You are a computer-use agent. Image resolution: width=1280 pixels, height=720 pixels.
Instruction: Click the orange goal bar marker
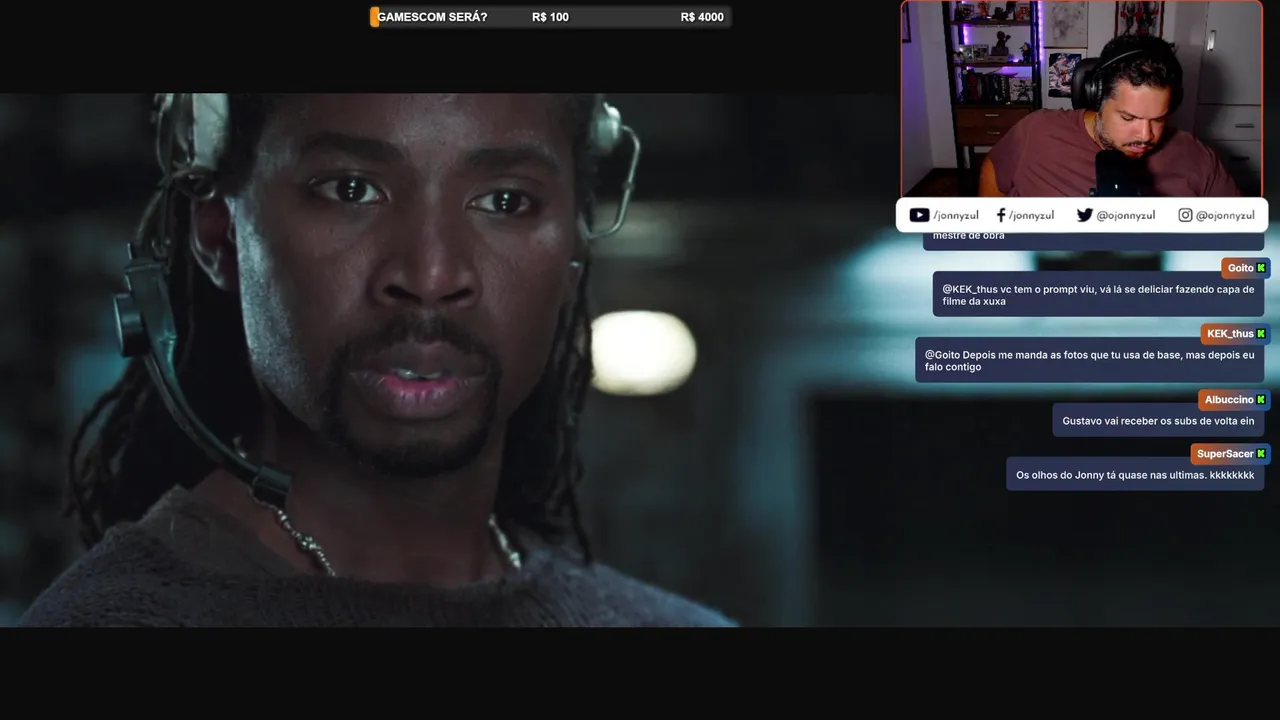(x=375, y=17)
